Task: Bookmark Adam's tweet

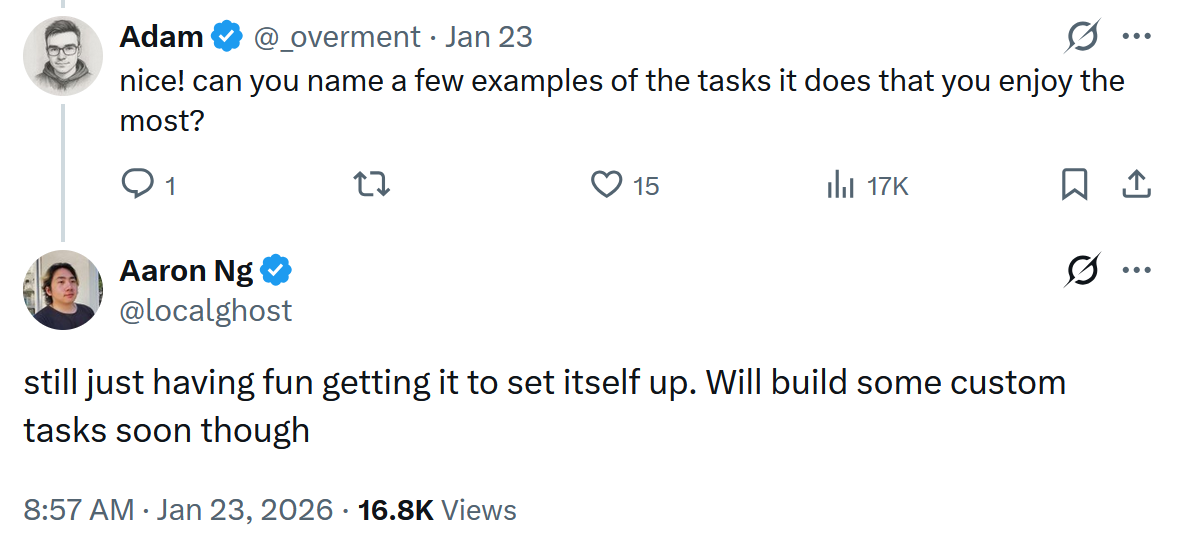Action: pos(1074,185)
